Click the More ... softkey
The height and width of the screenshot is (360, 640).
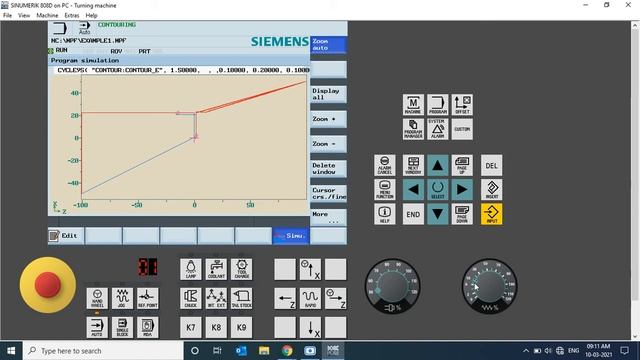point(329,218)
